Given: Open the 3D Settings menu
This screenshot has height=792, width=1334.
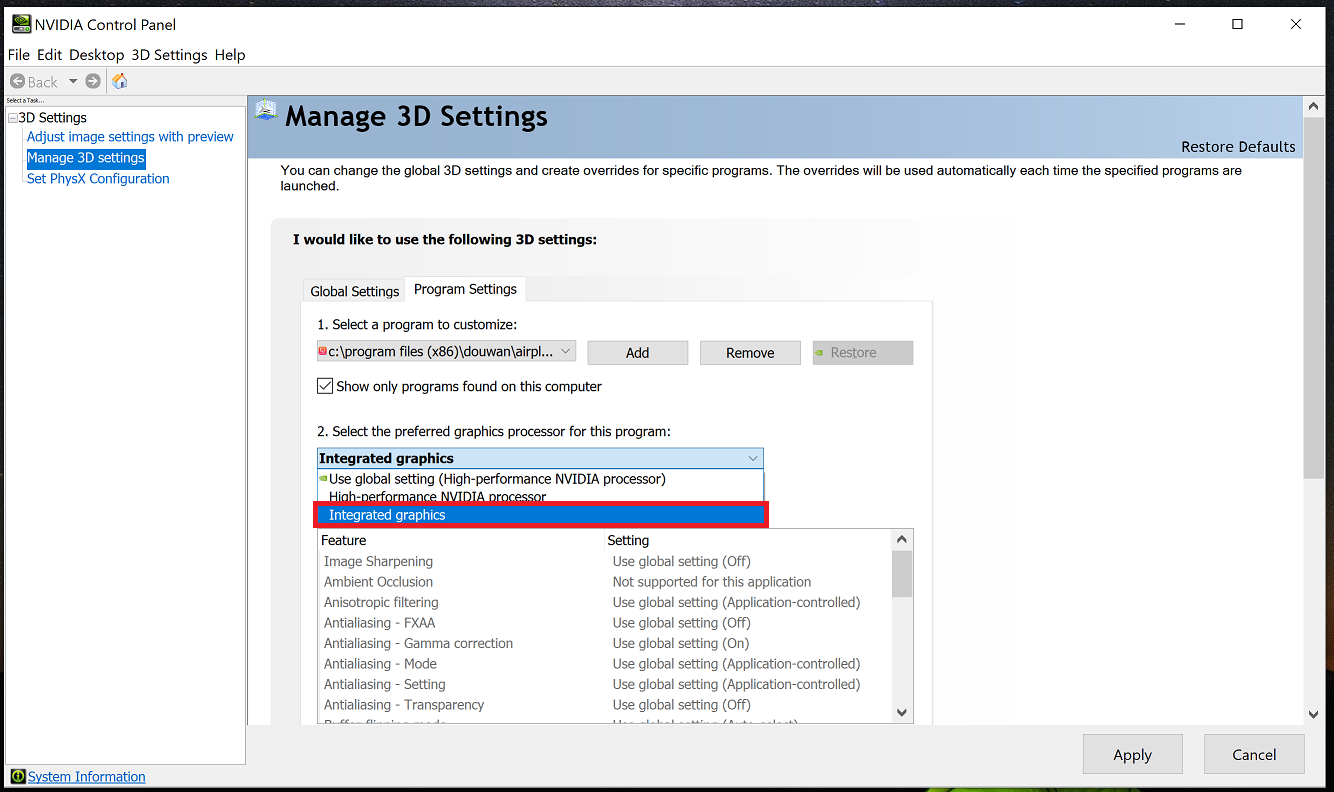Looking at the screenshot, I should 169,55.
